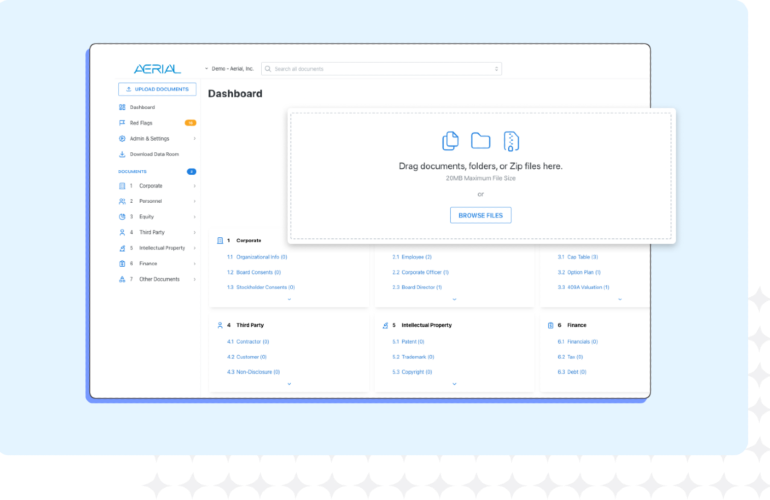
Task: Open 1.3 Stockholder Consents link
Action: (x=261, y=287)
